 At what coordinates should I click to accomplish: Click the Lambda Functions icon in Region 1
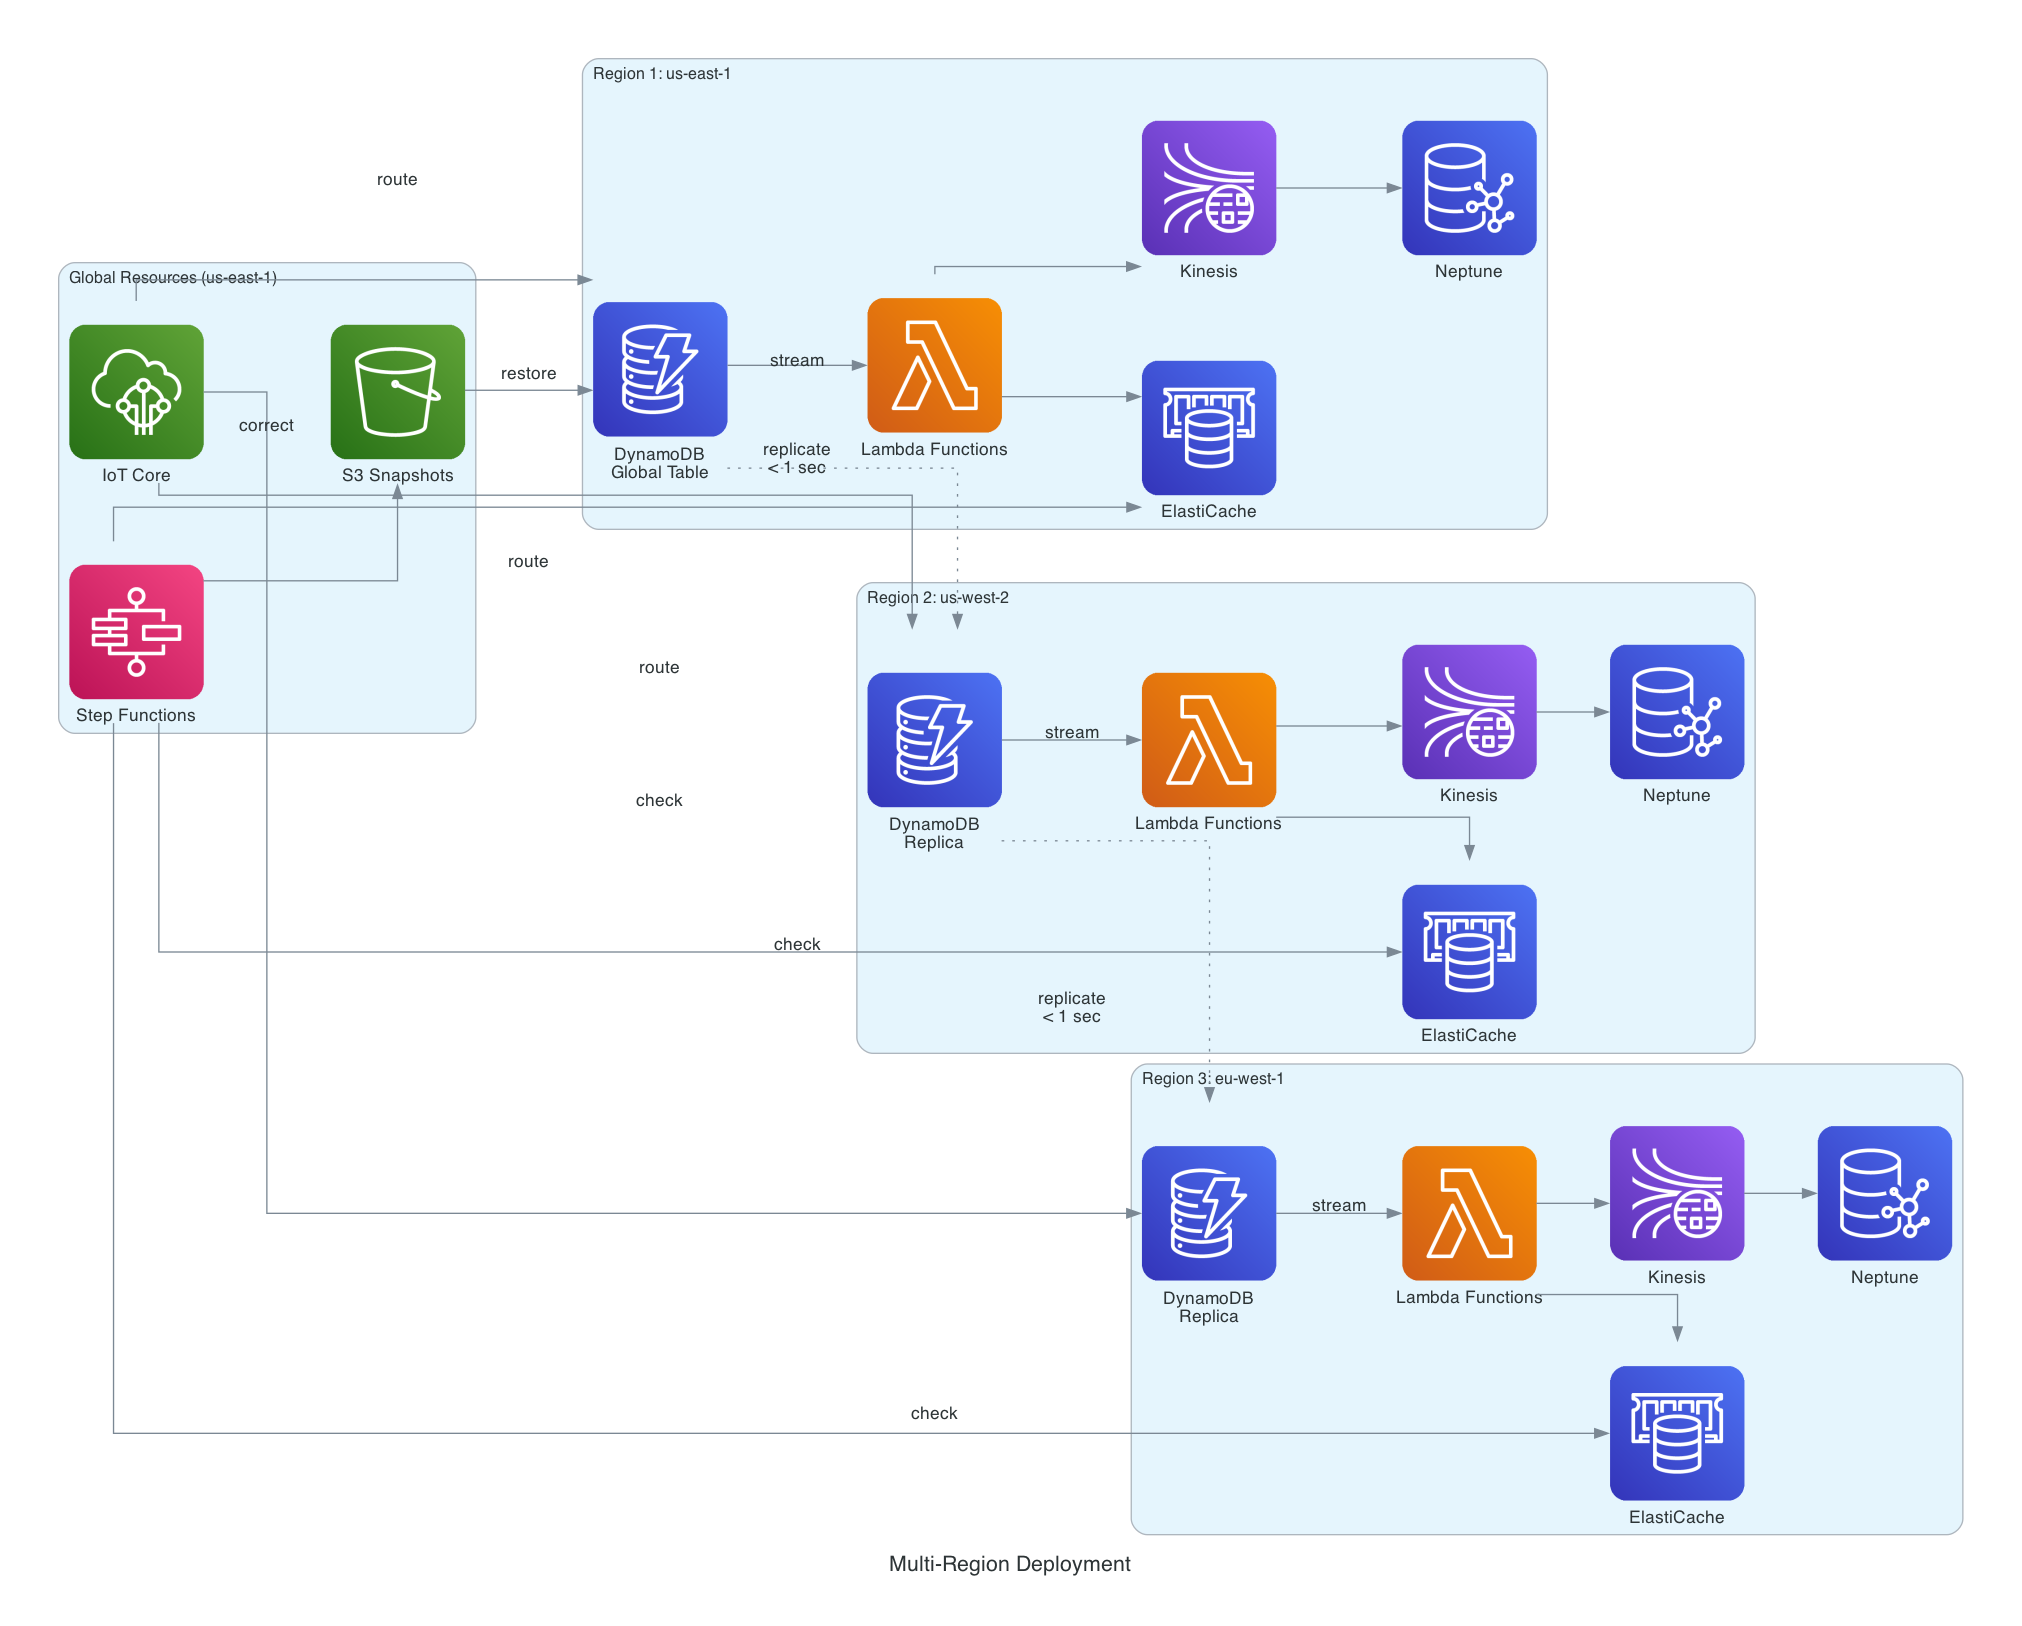[934, 365]
